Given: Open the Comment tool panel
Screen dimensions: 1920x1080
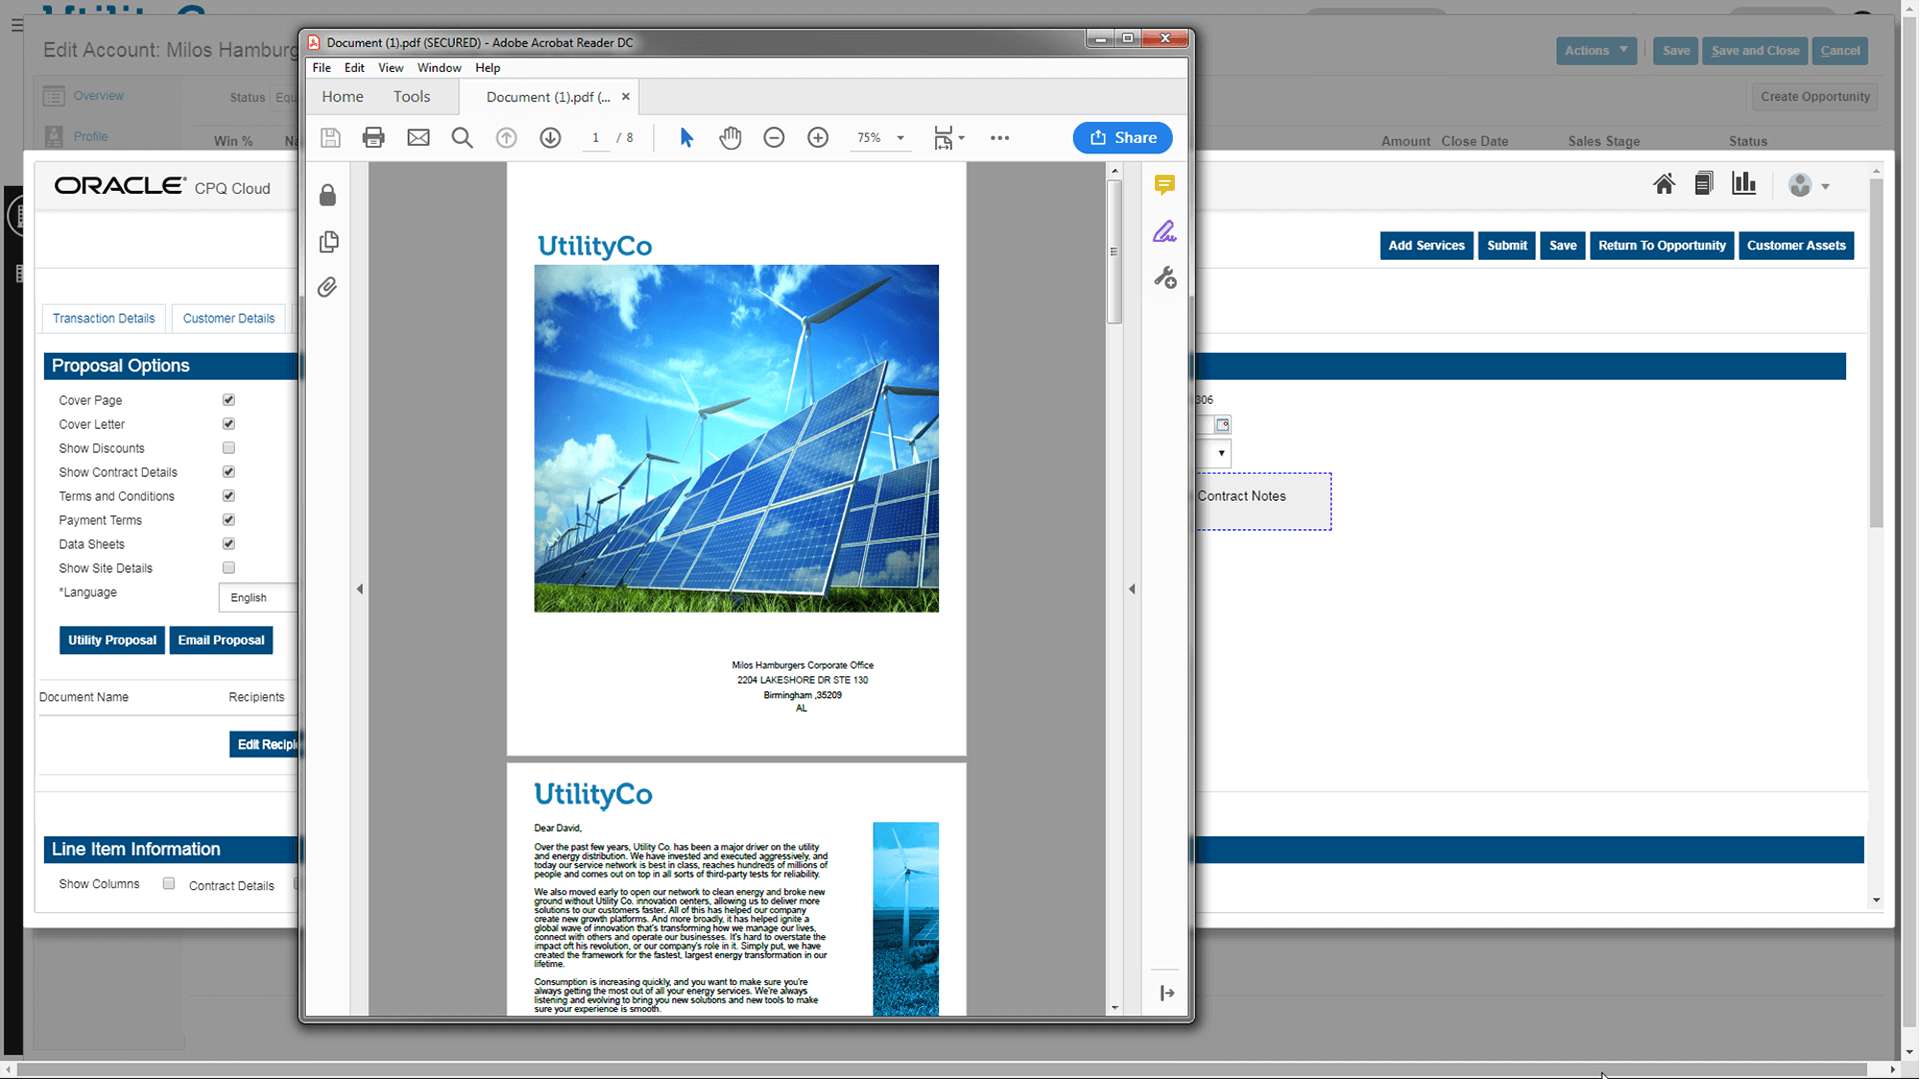Looking at the screenshot, I should (1164, 185).
